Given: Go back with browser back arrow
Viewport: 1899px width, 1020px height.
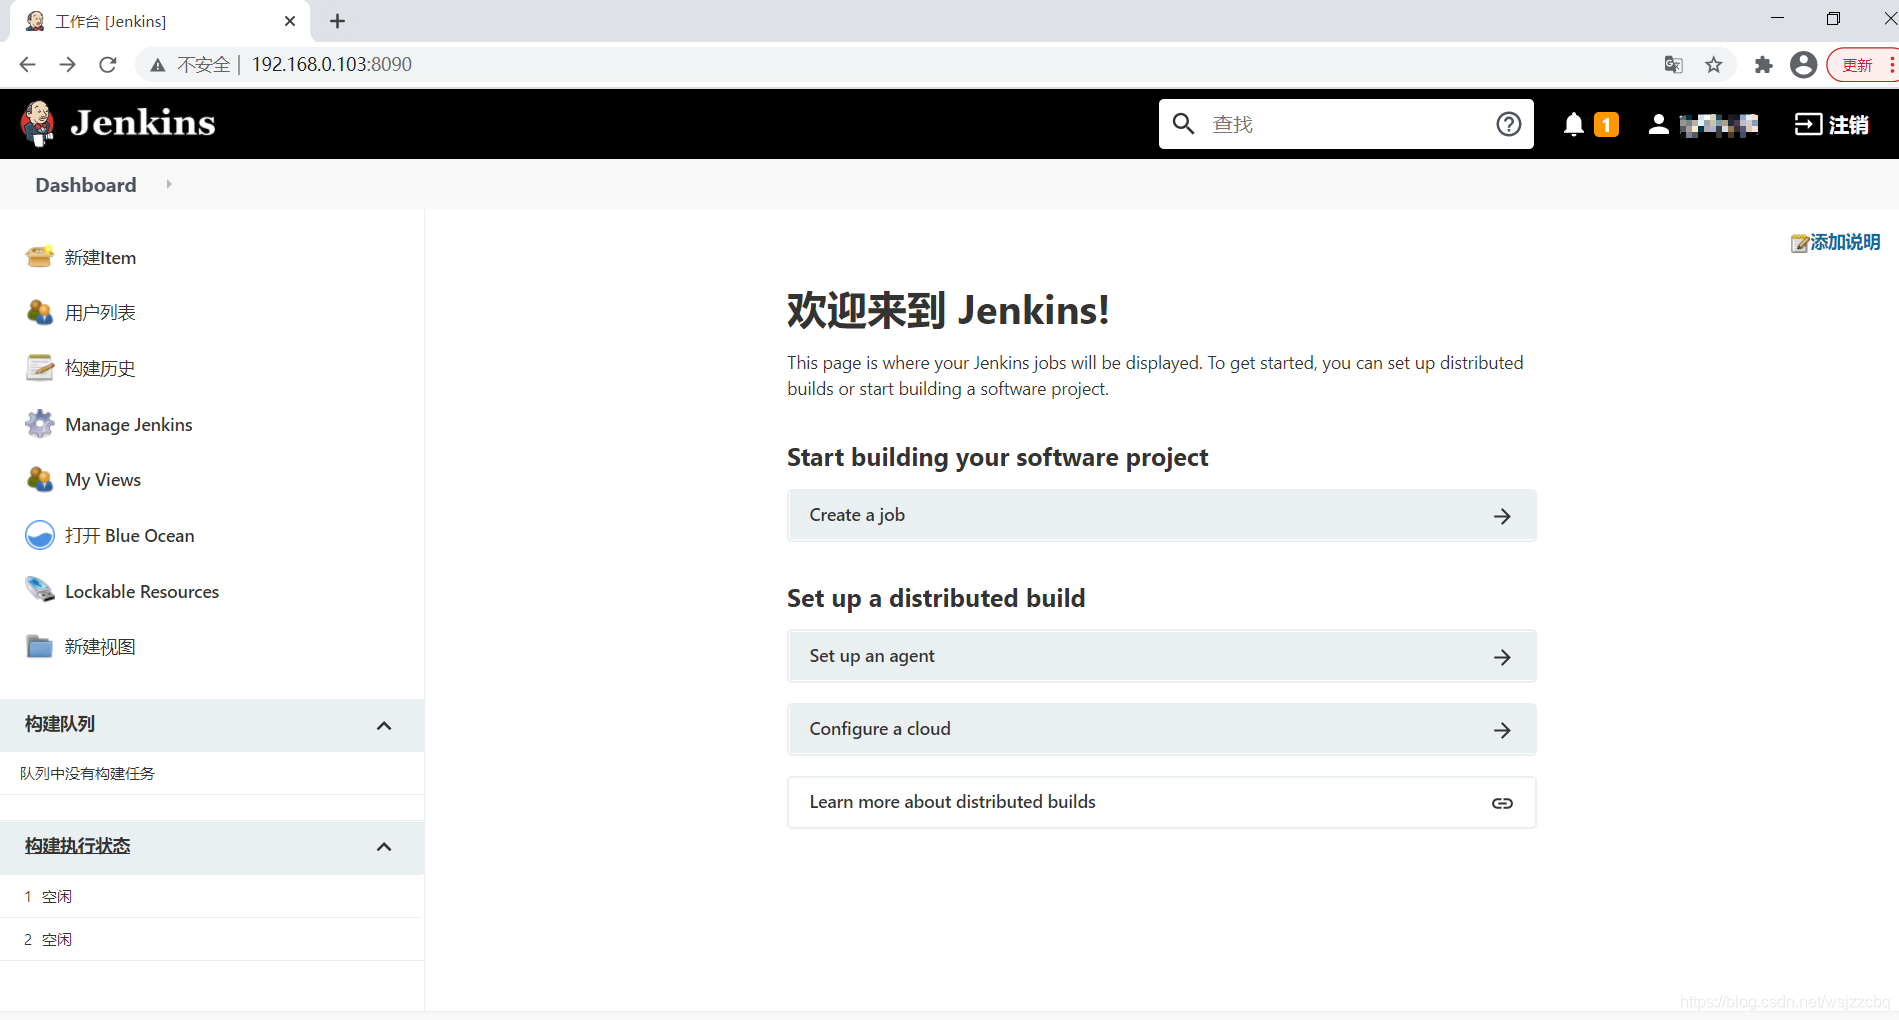Looking at the screenshot, I should tap(27, 65).
